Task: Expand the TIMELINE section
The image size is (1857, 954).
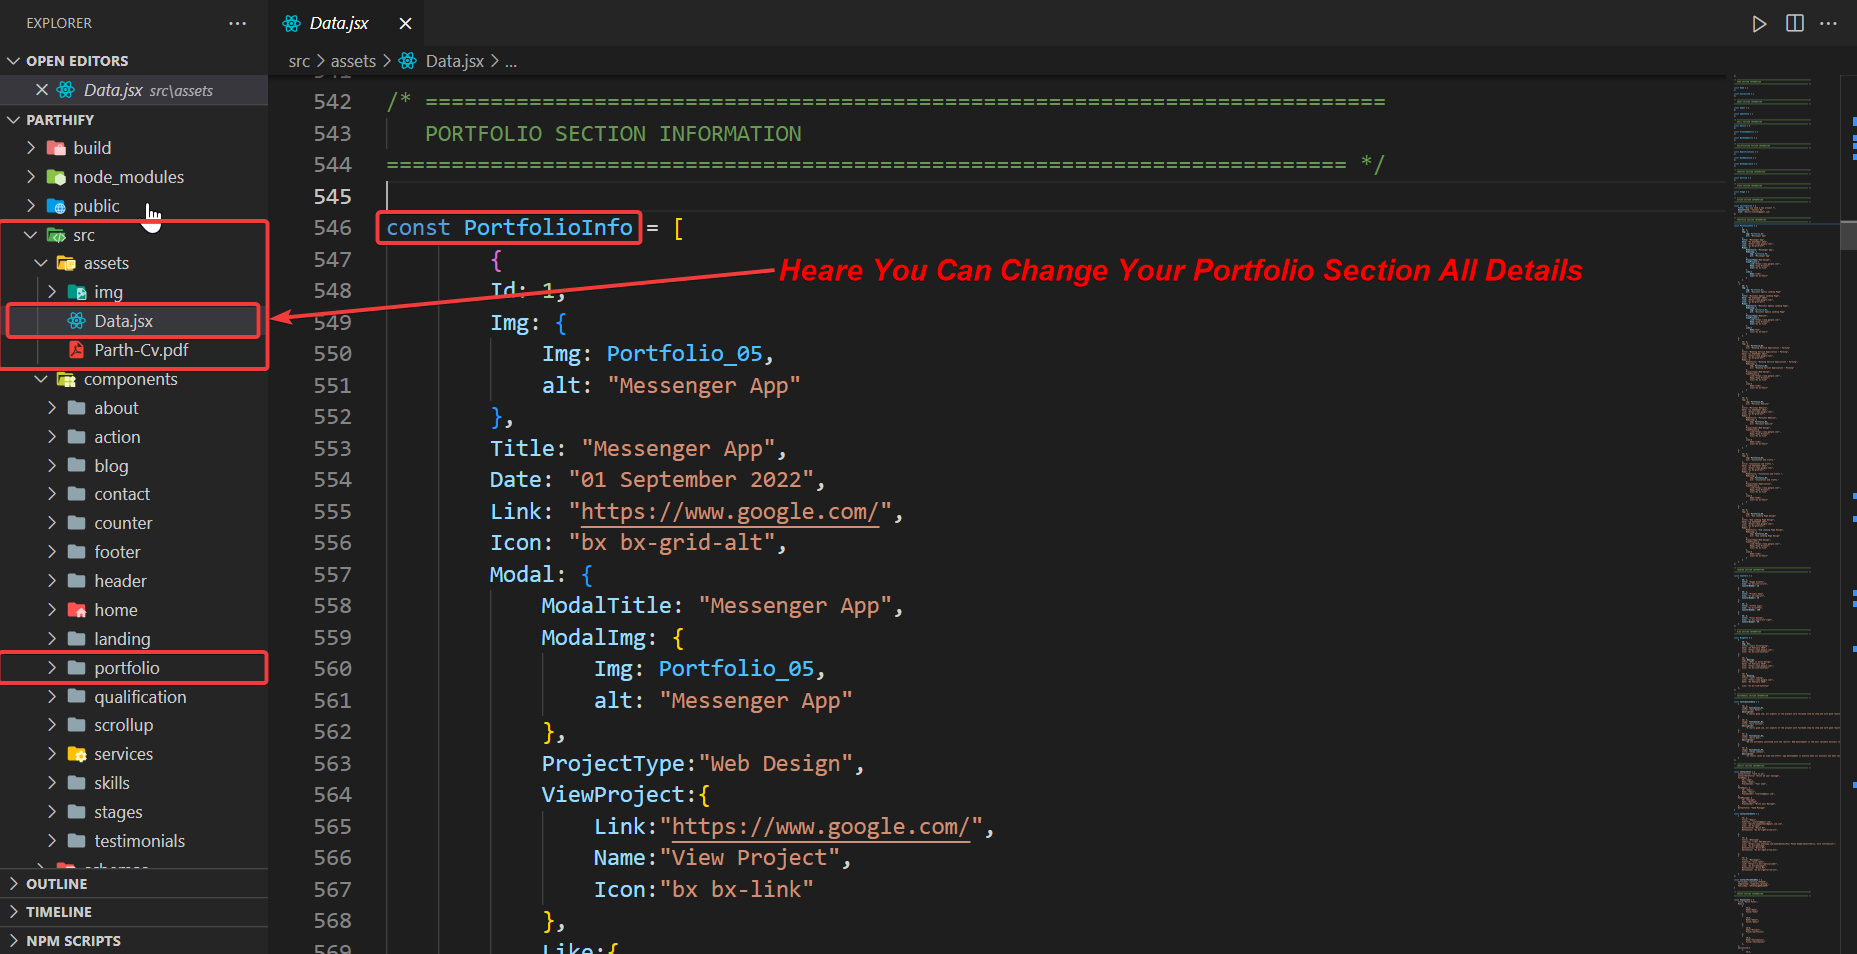Action: click(x=14, y=912)
